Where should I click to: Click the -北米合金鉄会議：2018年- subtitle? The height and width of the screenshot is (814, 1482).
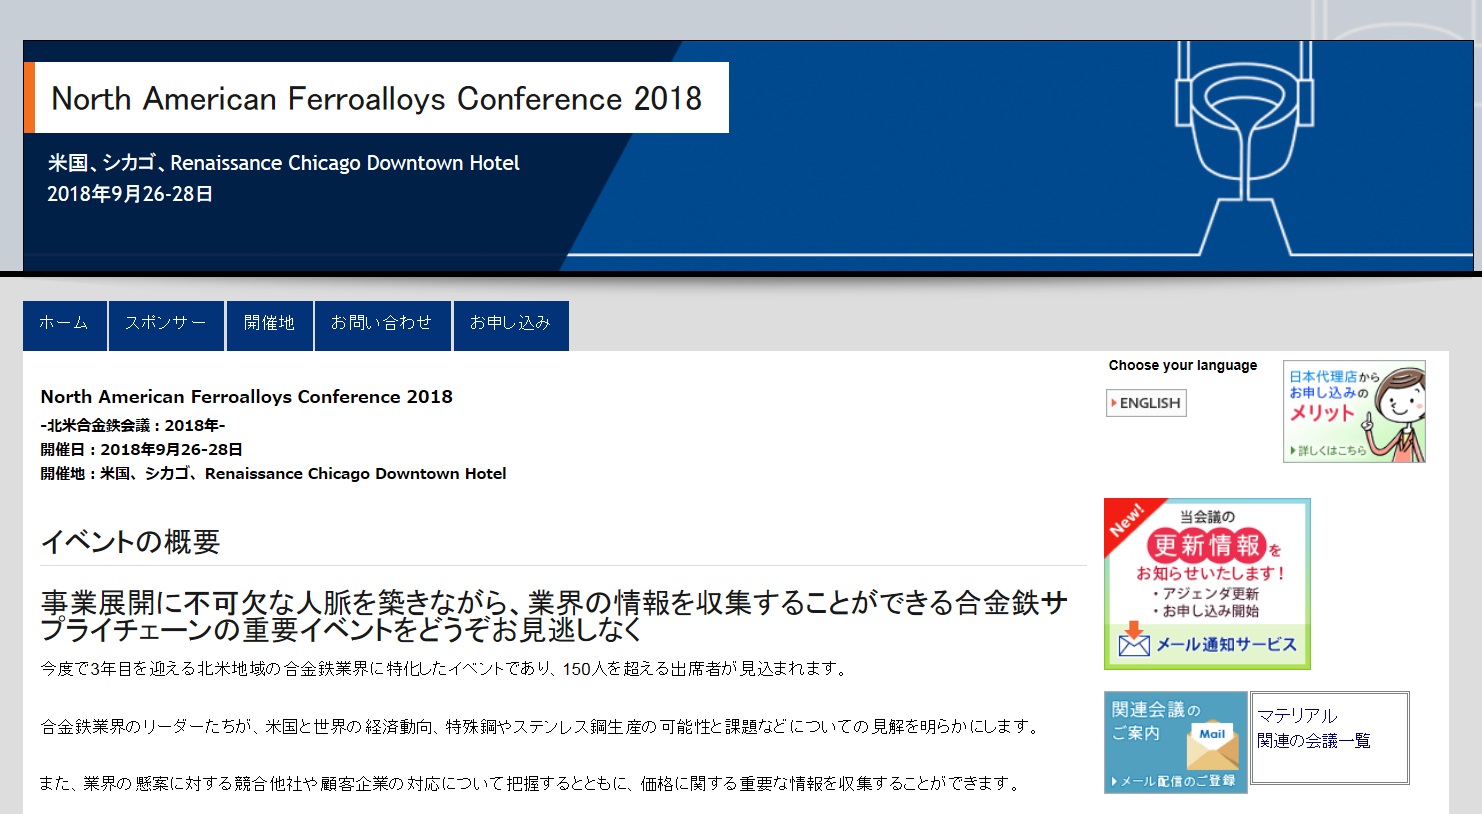133,425
